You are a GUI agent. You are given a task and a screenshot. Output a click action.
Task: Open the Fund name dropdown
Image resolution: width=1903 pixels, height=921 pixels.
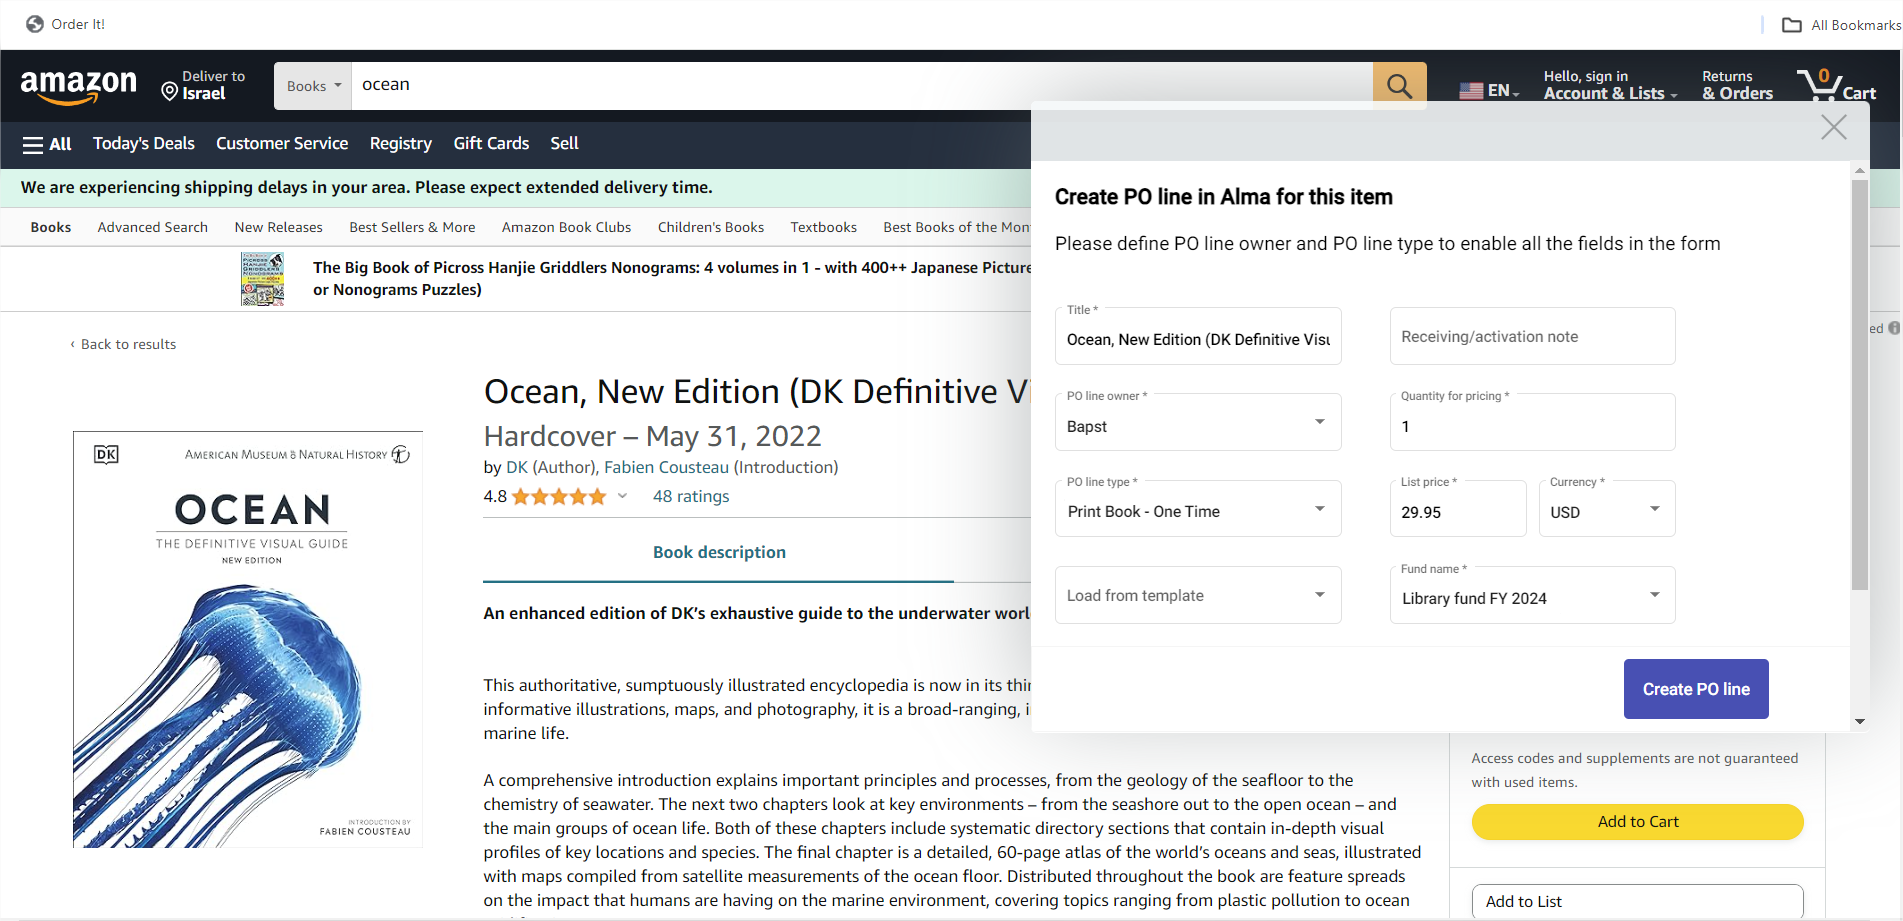[x=1532, y=595]
